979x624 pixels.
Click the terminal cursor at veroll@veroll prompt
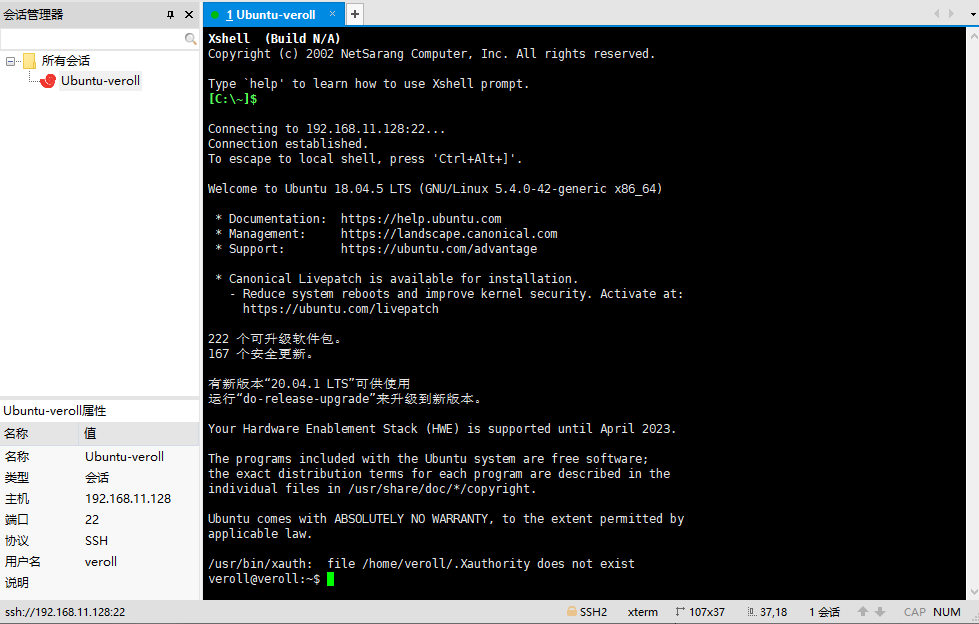point(330,579)
